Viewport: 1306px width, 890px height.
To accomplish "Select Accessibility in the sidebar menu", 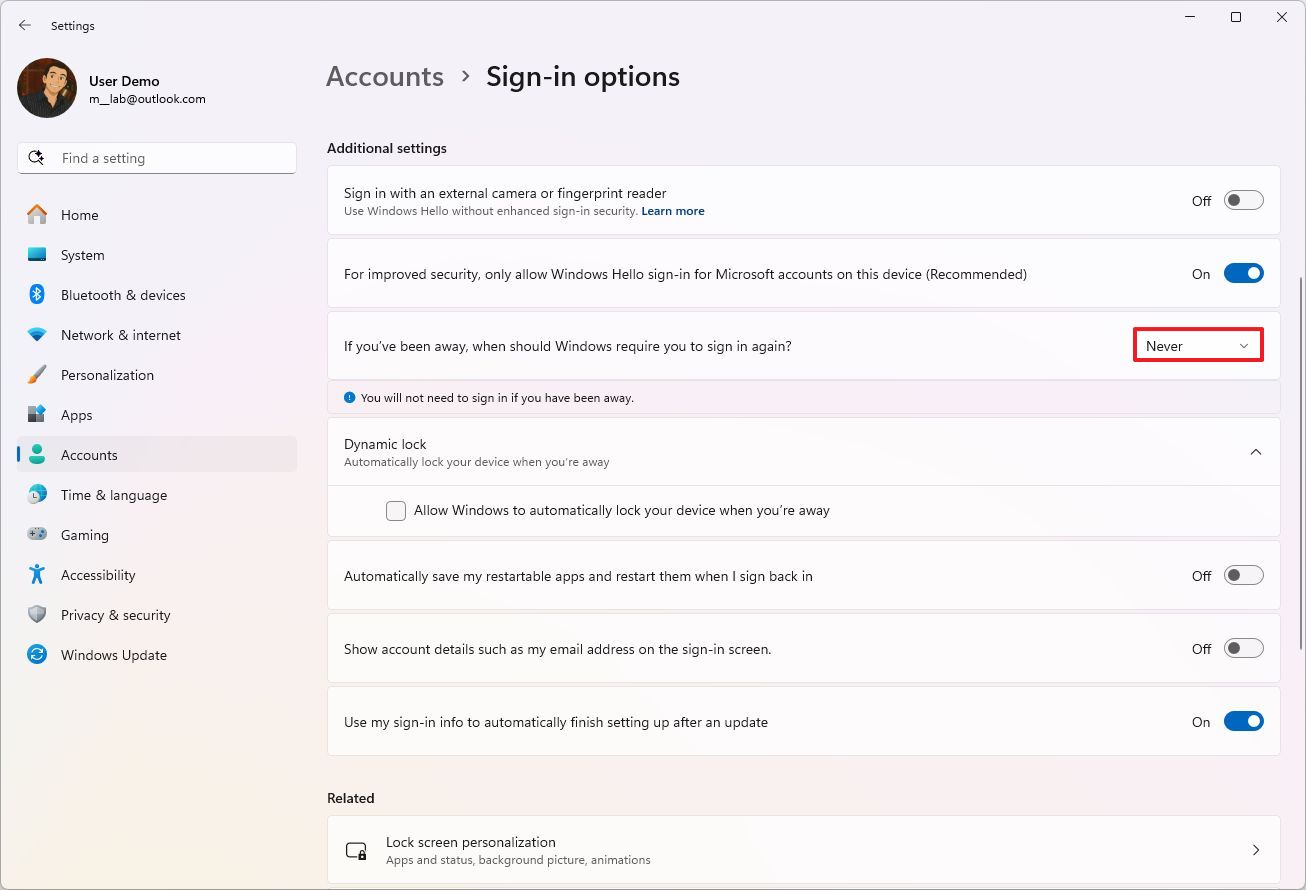I will 99,575.
